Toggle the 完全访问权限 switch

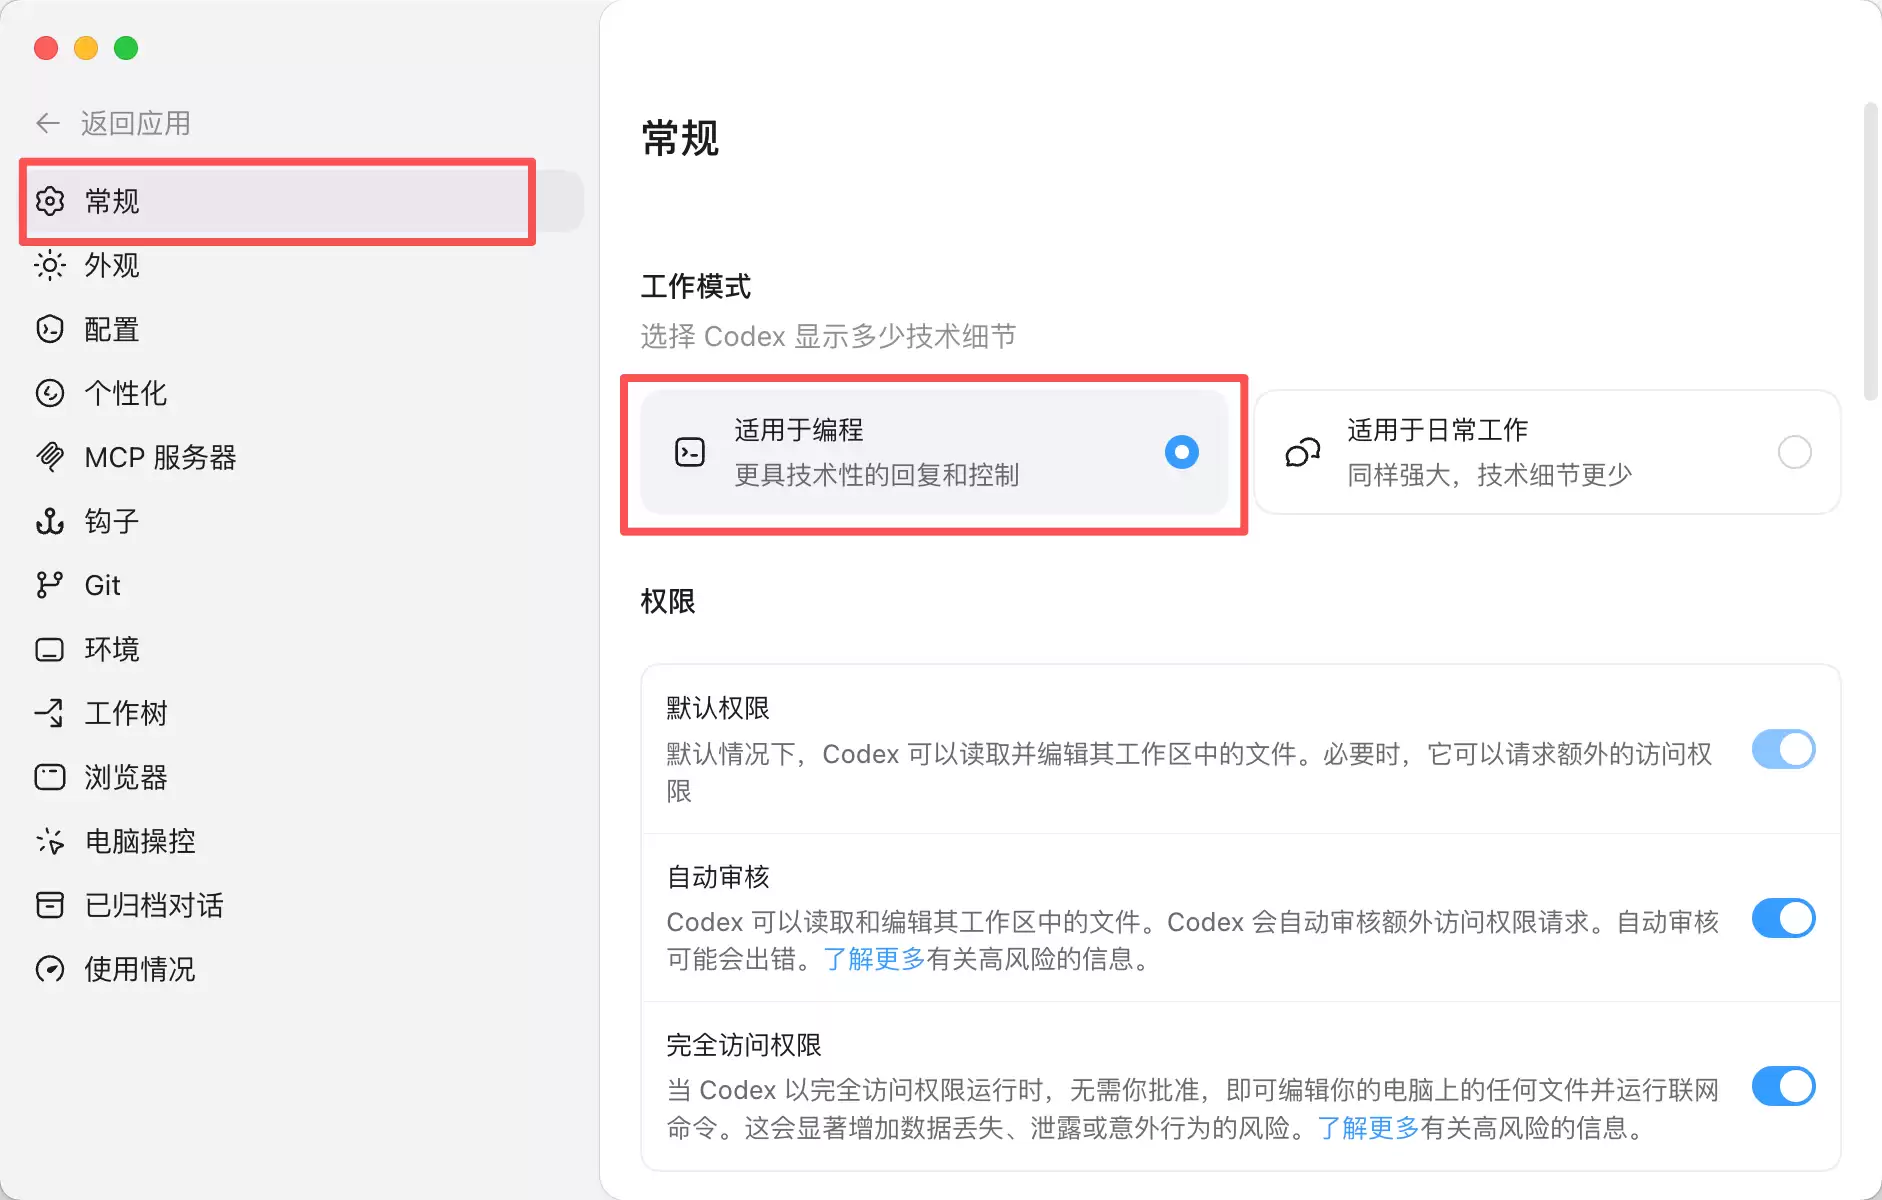click(1784, 1086)
